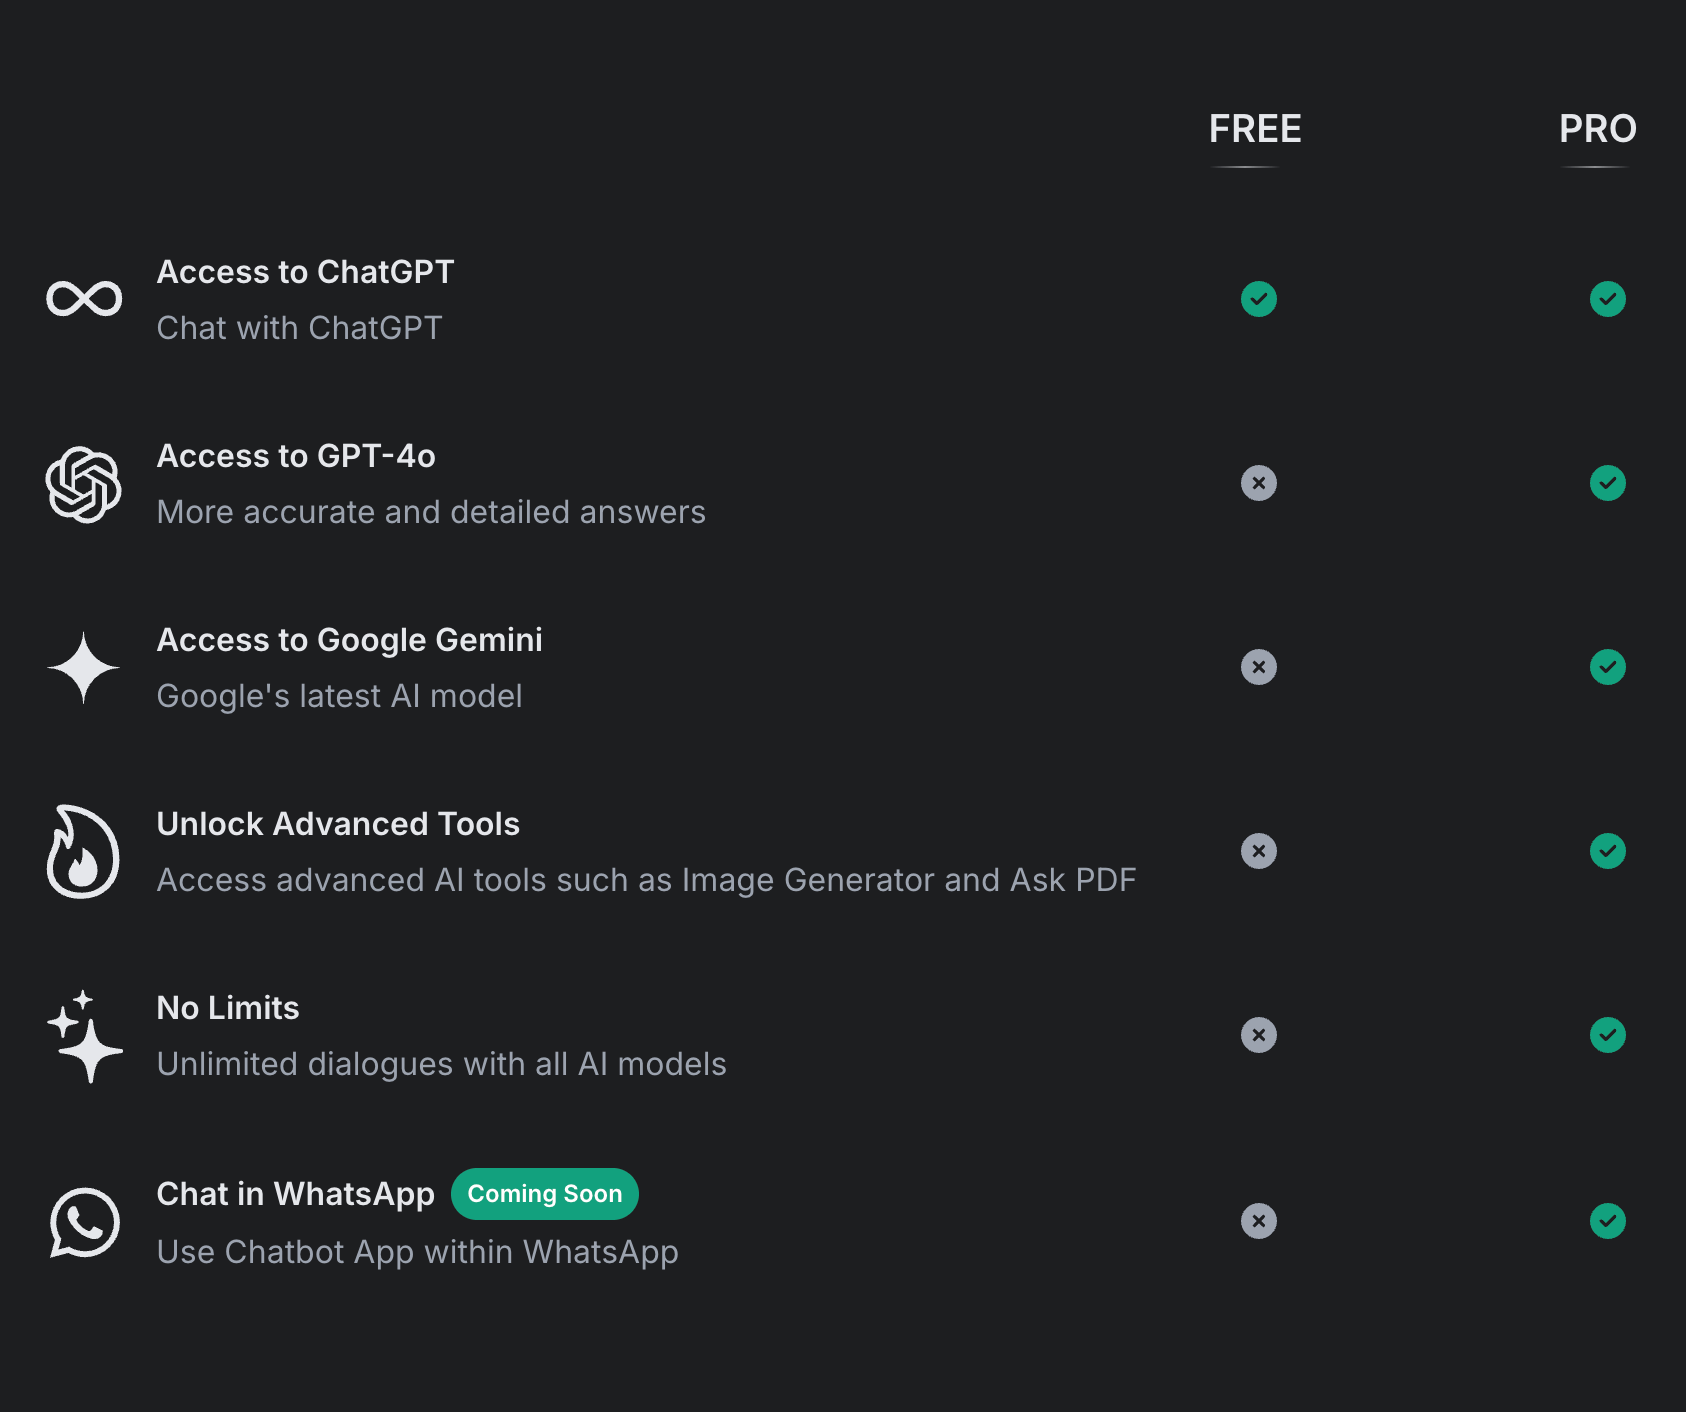This screenshot has width=1686, height=1412.
Task: Click the green check under PRO for ChatGPT
Action: click(1608, 298)
